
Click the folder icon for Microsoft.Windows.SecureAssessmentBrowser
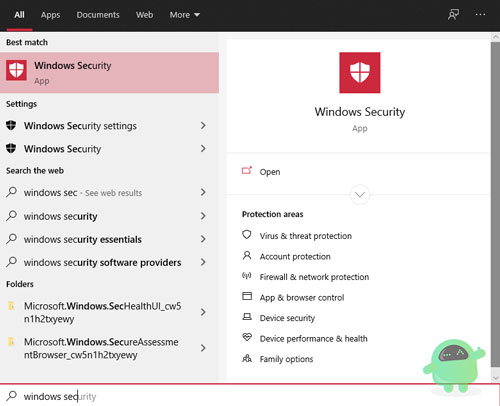(x=11, y=342)
